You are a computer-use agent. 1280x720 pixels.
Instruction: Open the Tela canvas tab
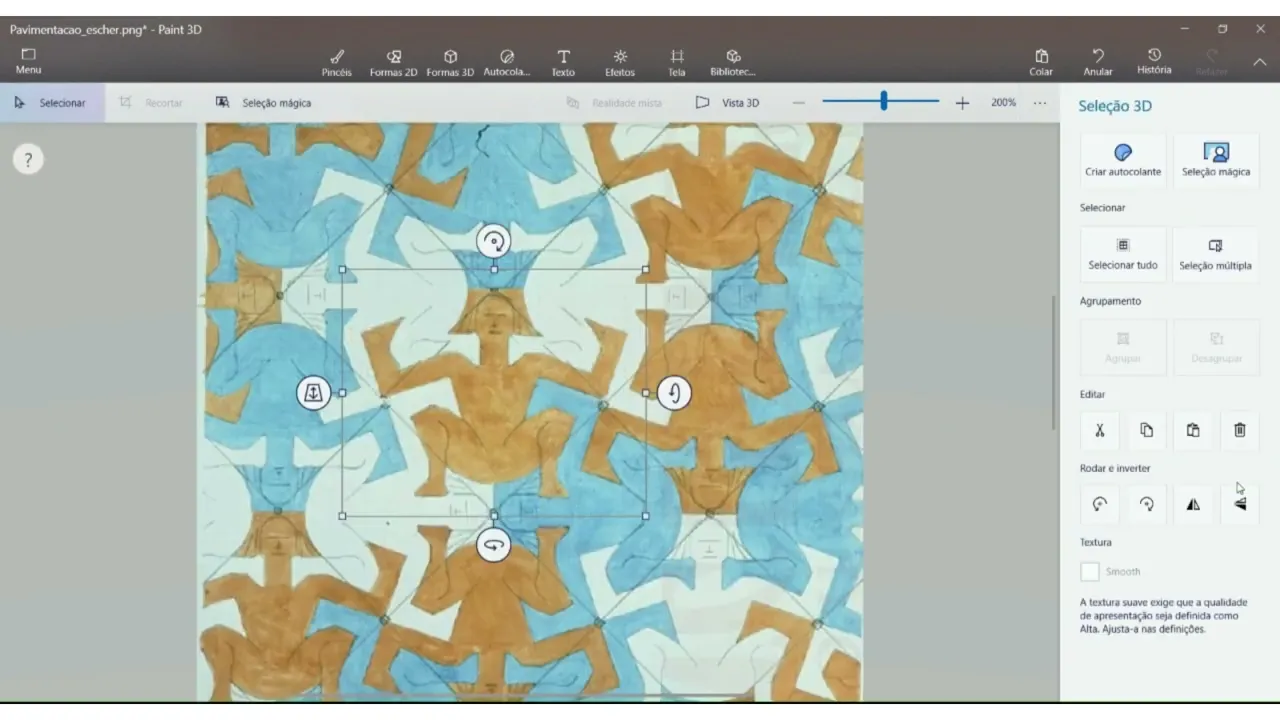(x=677, y=63)
